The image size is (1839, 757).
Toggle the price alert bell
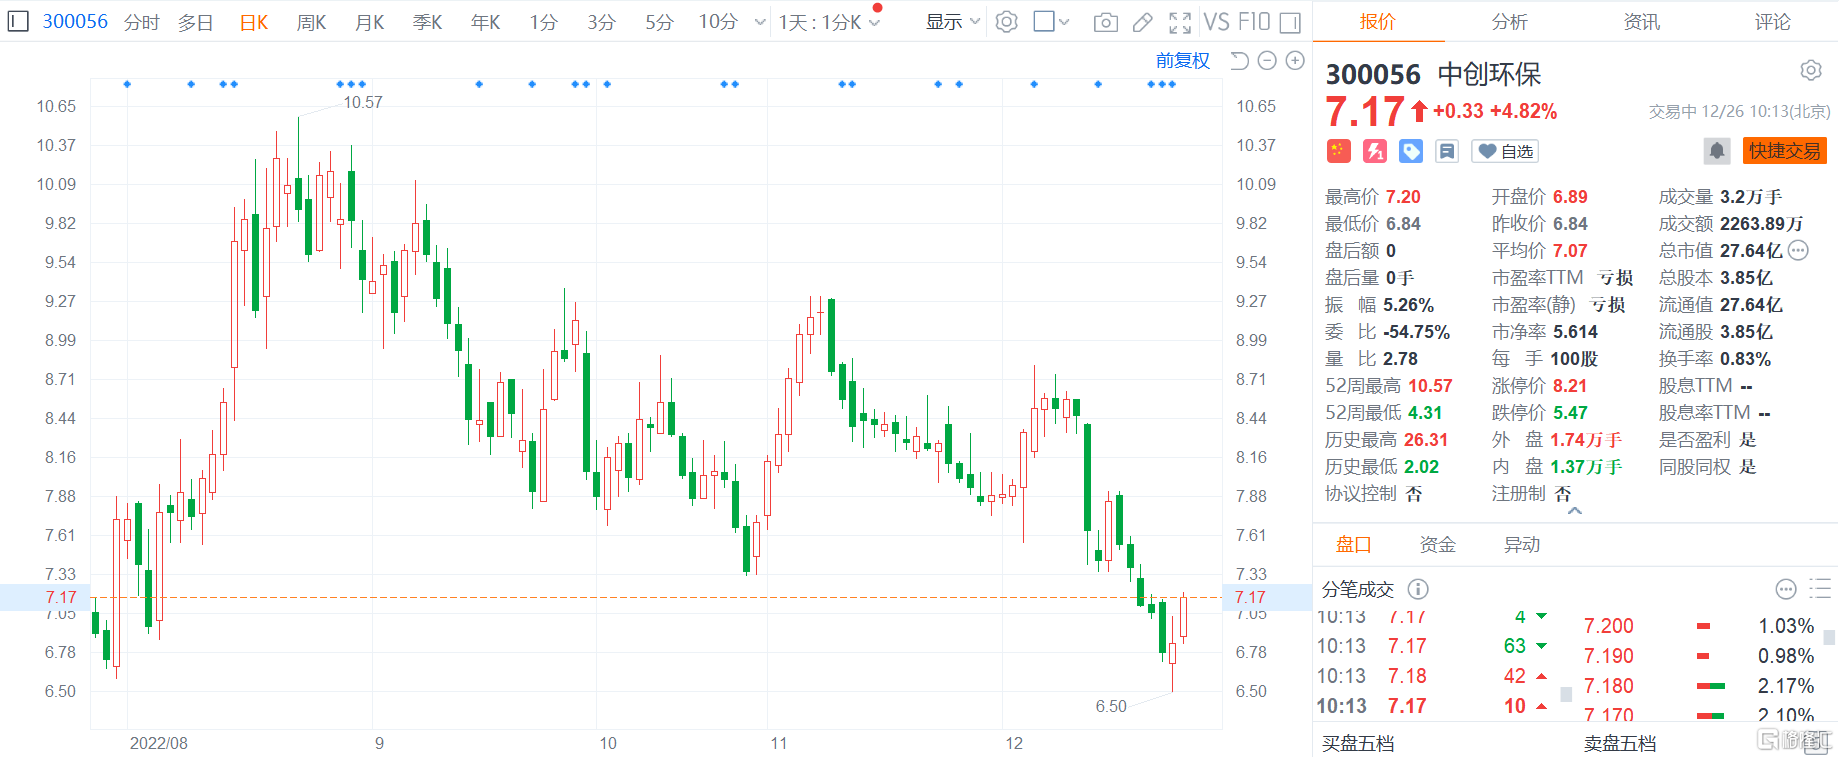[1717, 151]
